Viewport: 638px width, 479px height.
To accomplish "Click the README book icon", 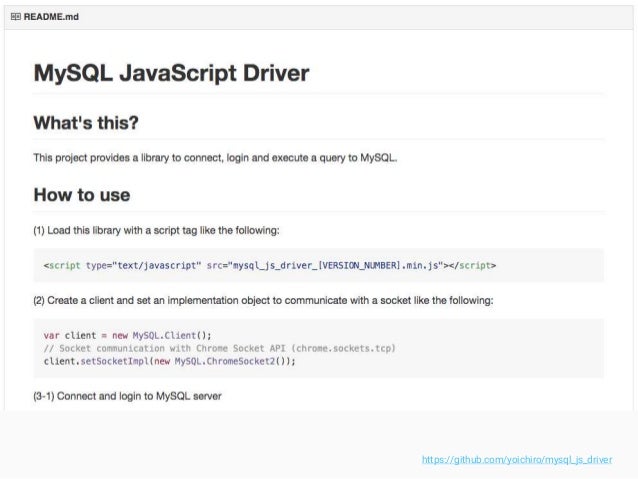I will pyautogui.click(x=15, y=17).
